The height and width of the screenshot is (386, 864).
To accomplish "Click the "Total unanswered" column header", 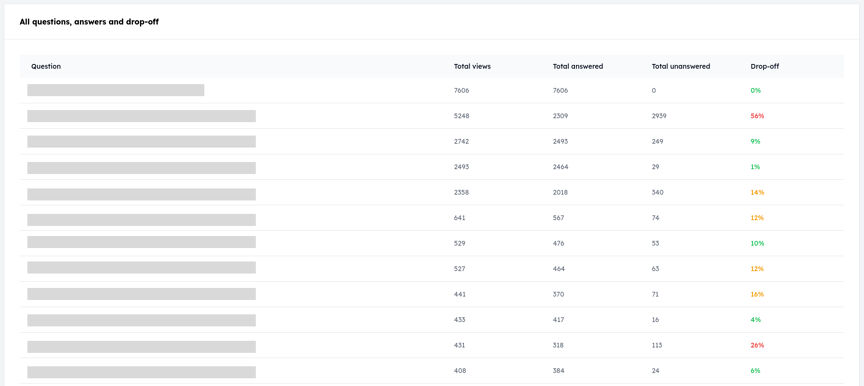I will point(681,67).
